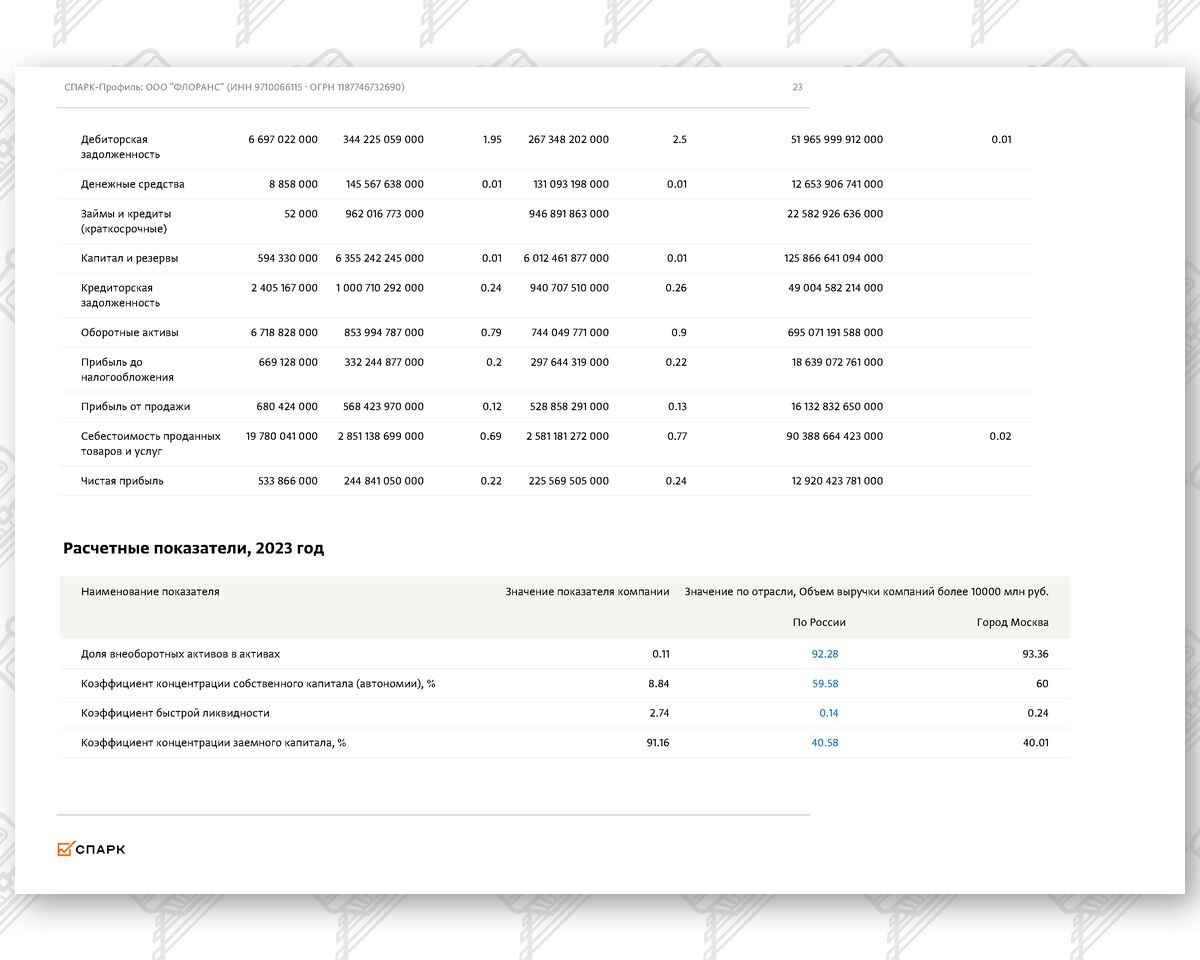Click the blue 40.58 заемного капитала value

click(826, 743)
